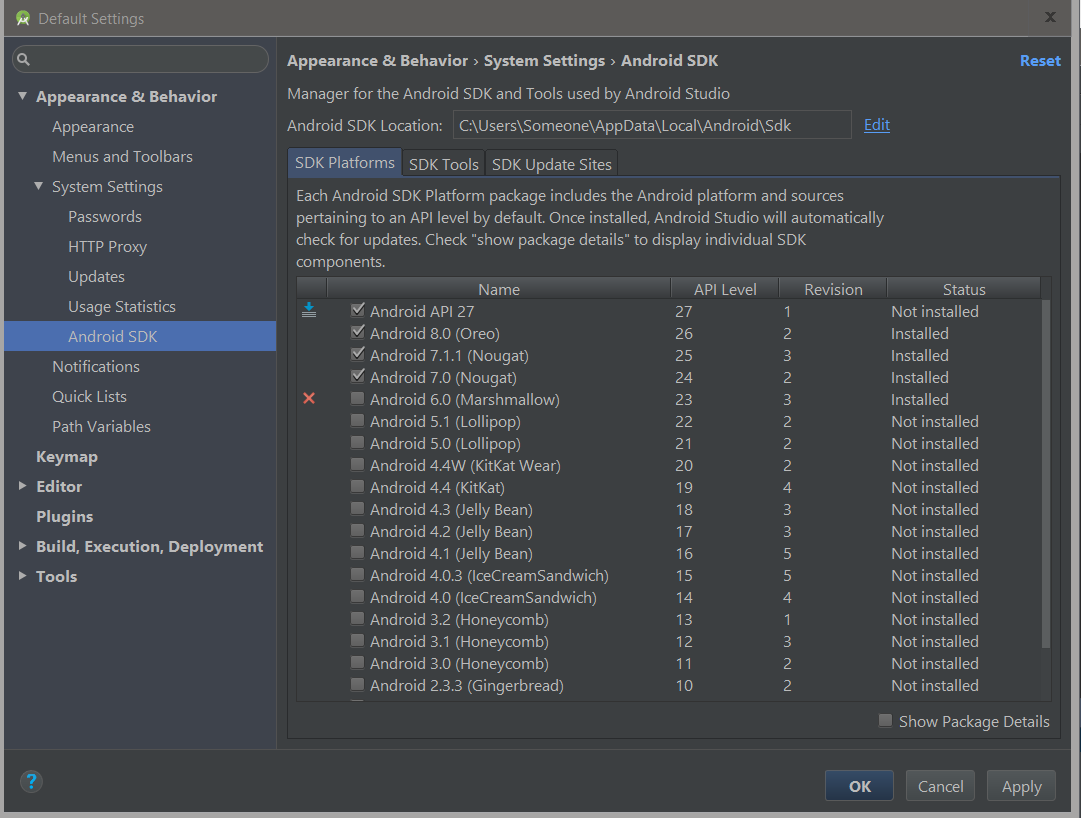Select the Android 4.1 (Jelly Bean) row

pos(669,553)
